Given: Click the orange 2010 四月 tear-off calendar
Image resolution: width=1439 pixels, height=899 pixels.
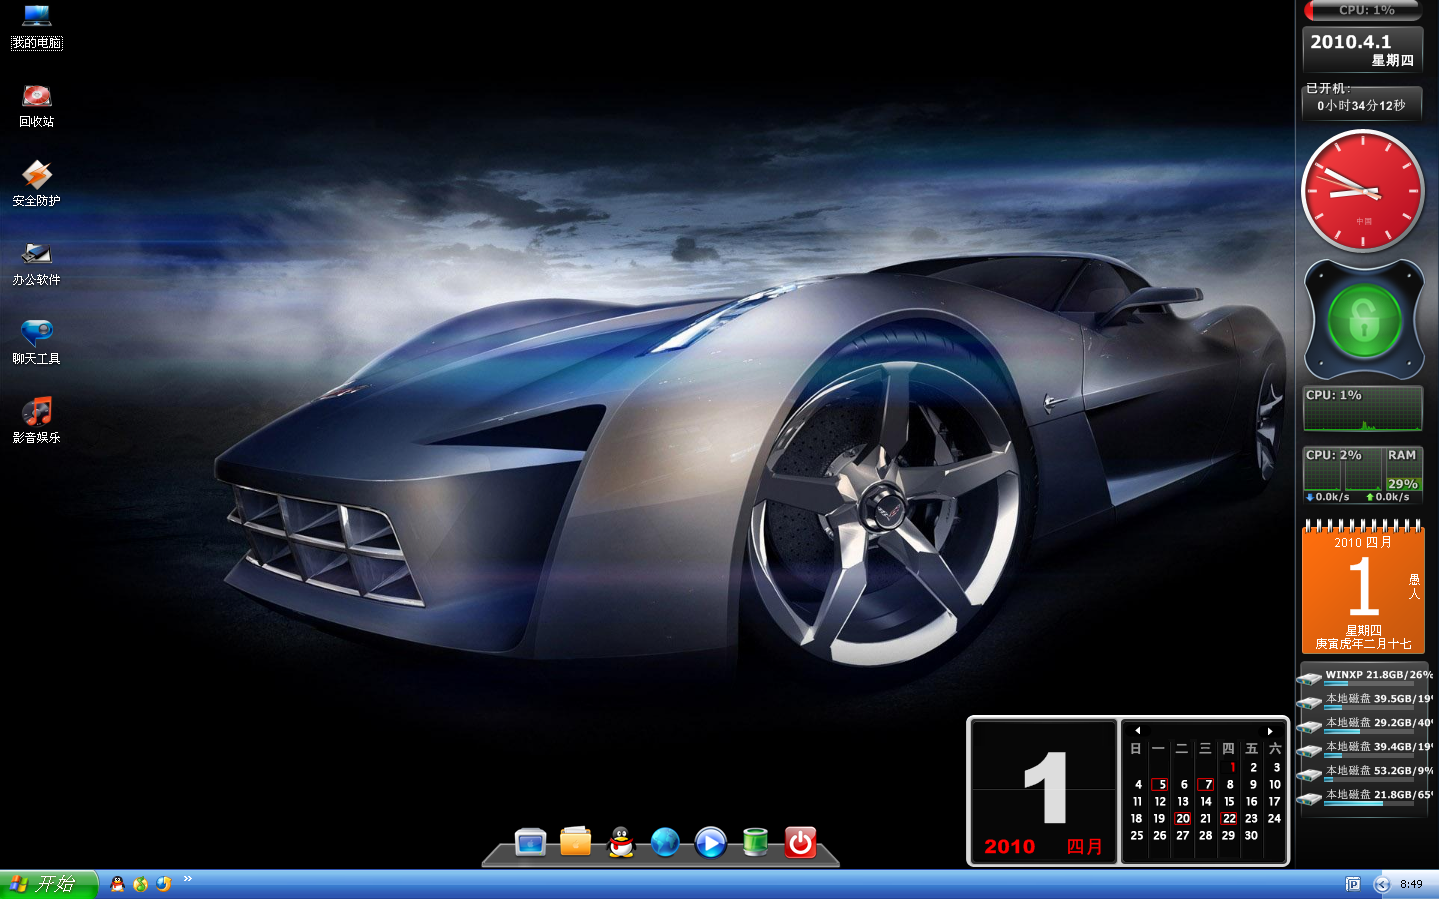Looking at the screenshot, I should tap(1363, 587).
